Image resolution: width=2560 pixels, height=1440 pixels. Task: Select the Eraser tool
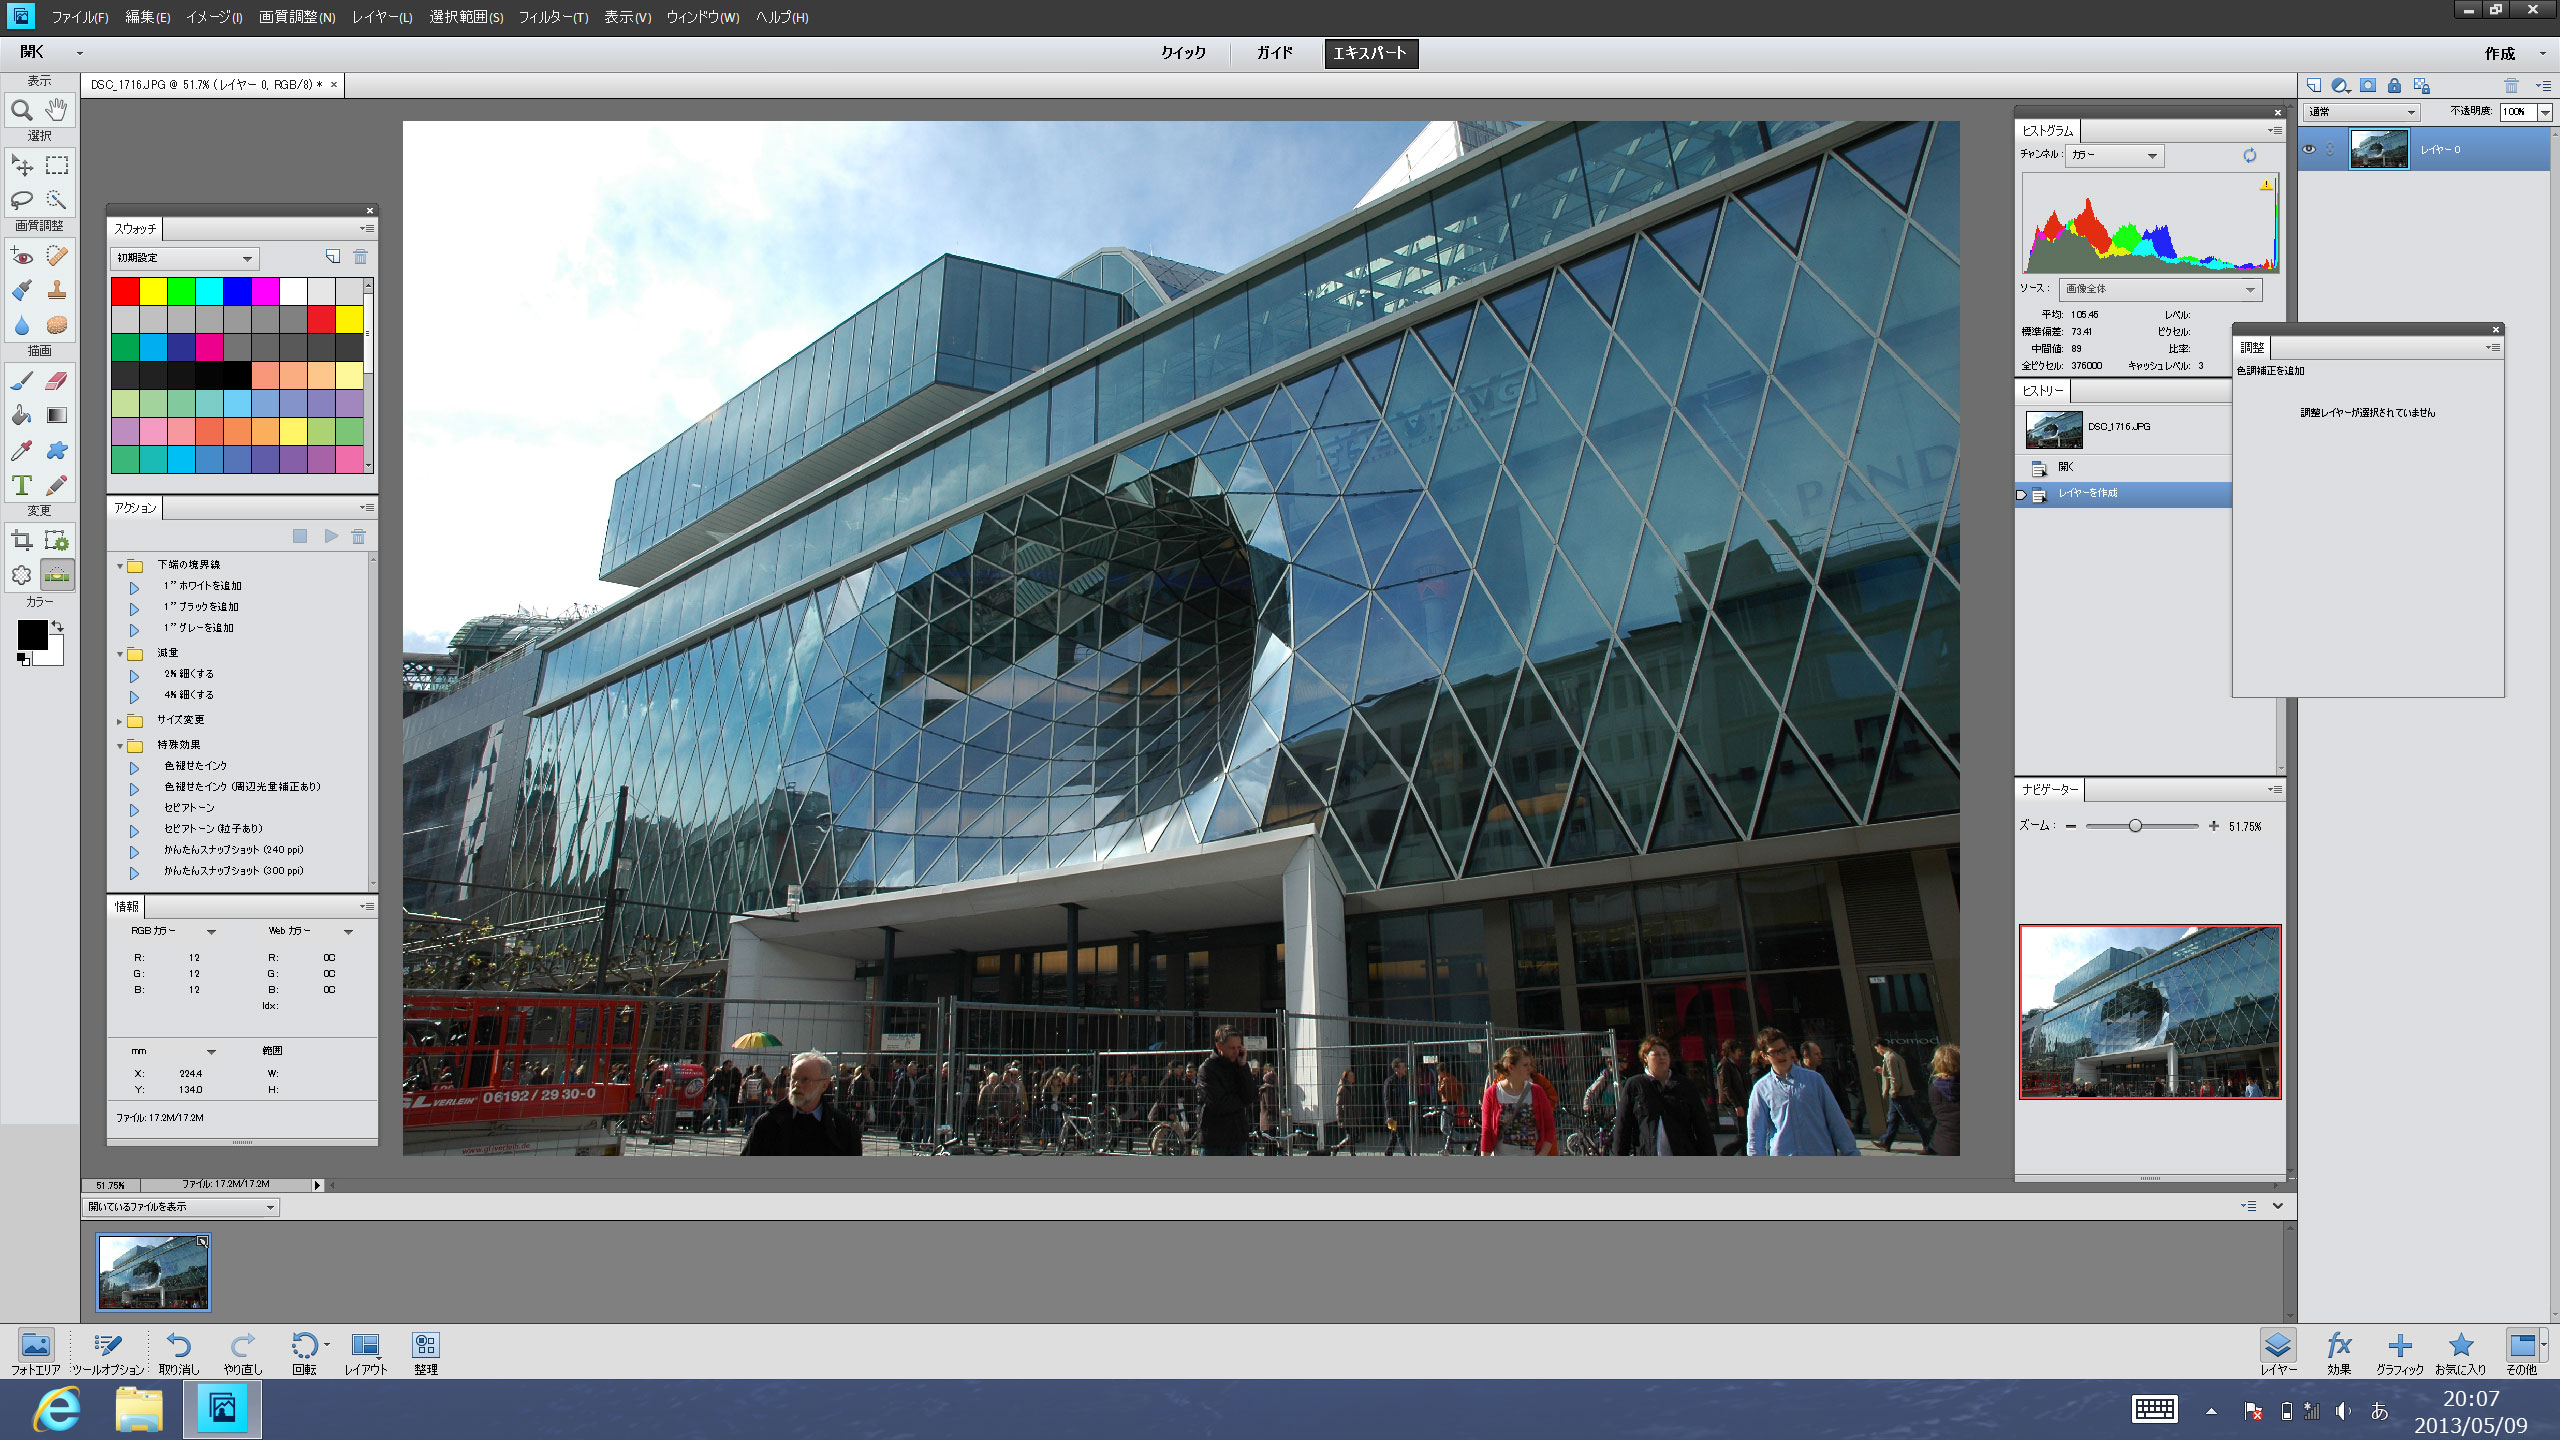click(57, 381)
